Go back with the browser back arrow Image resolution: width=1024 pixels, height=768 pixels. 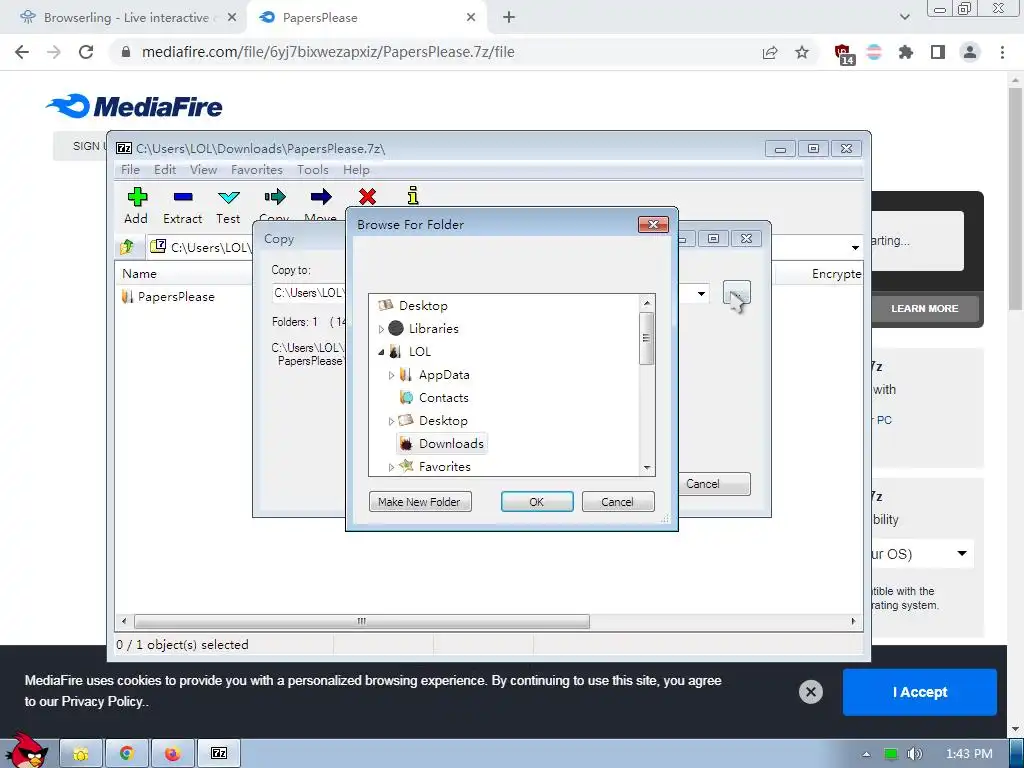pos(22,52)
